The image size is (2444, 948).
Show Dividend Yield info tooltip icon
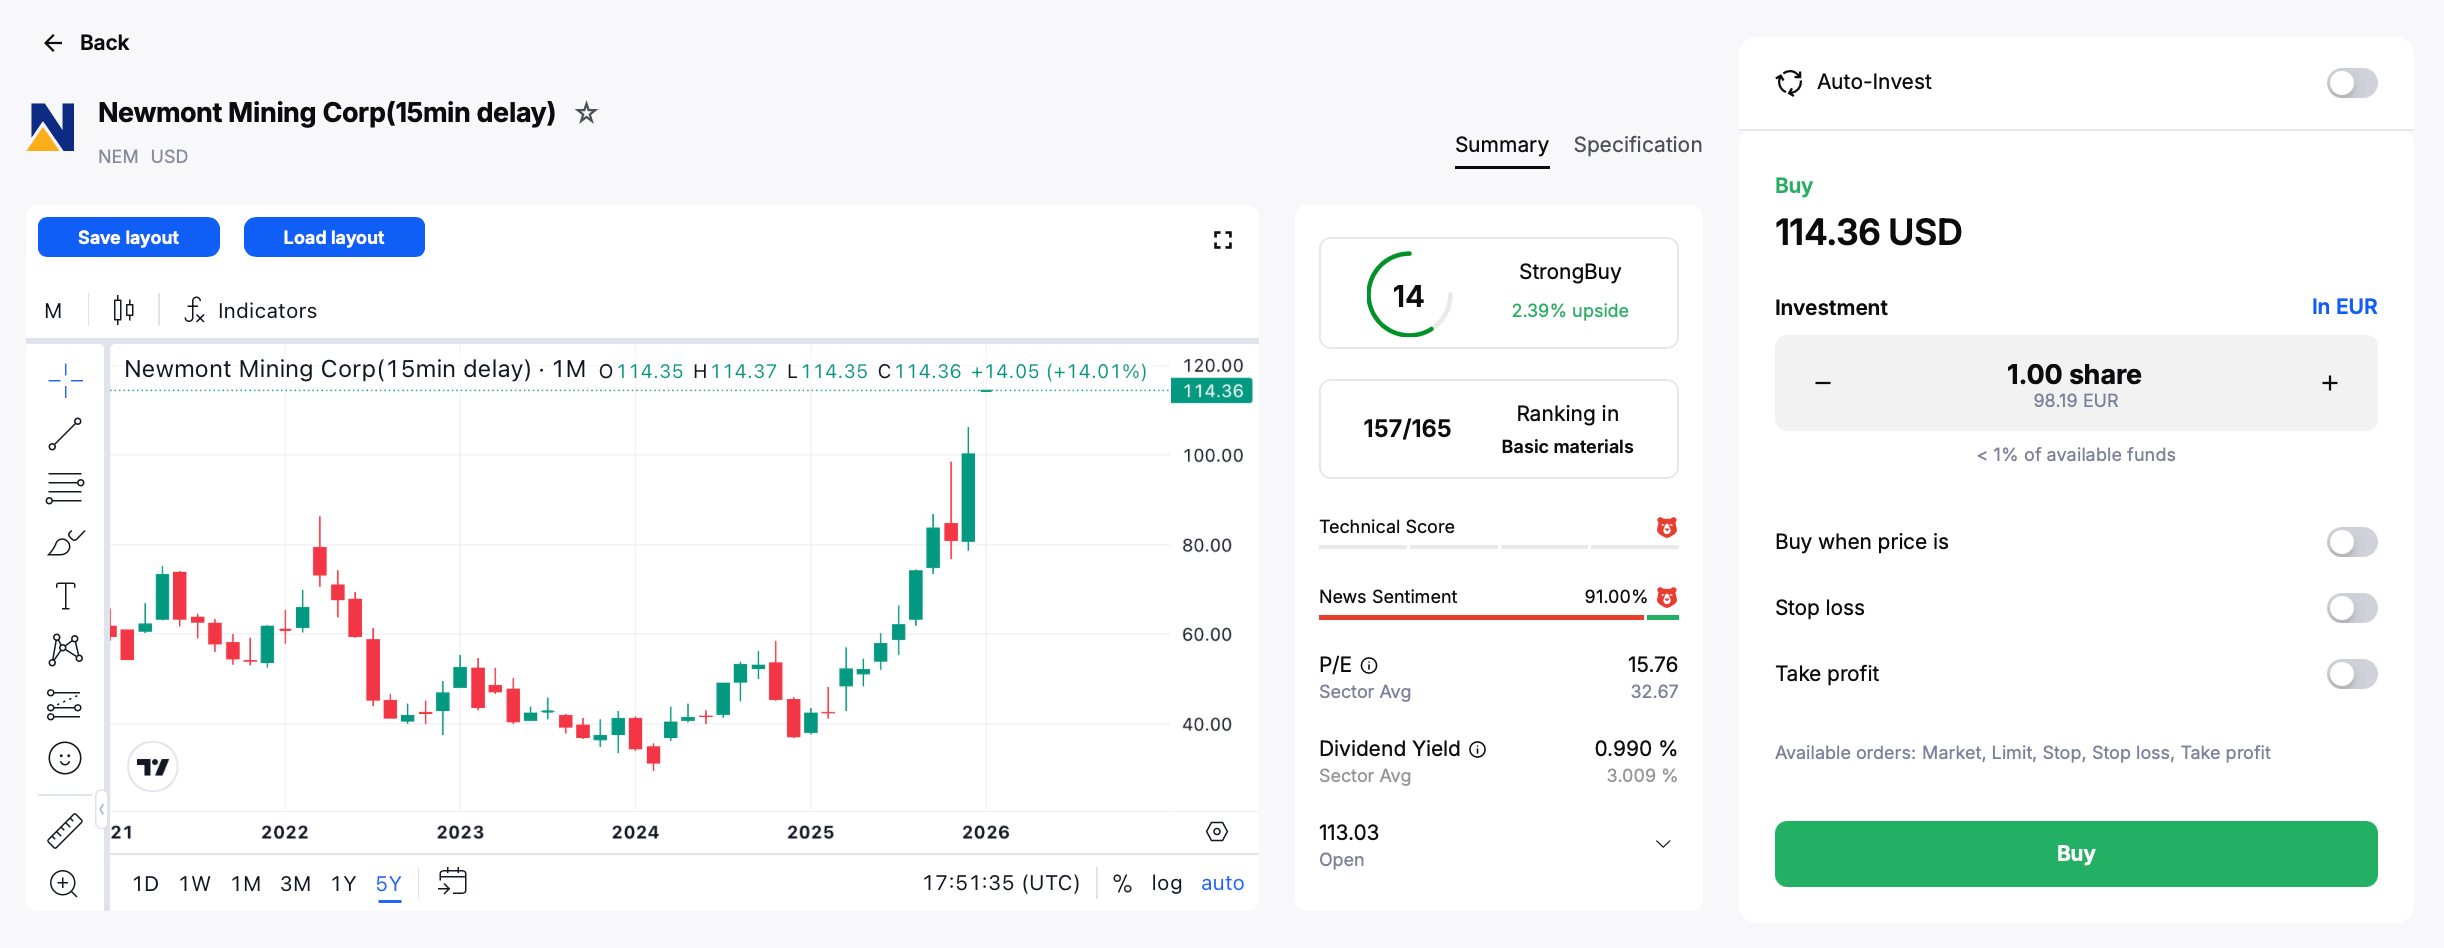pyautogui.click(x=1477, y=749)
